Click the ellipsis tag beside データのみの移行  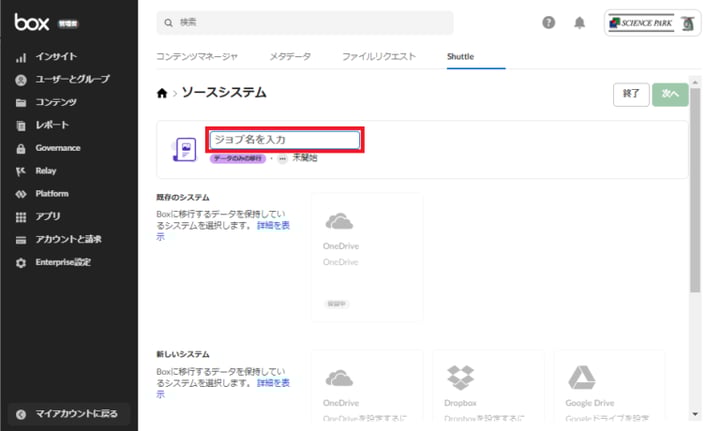coord(282,159)
